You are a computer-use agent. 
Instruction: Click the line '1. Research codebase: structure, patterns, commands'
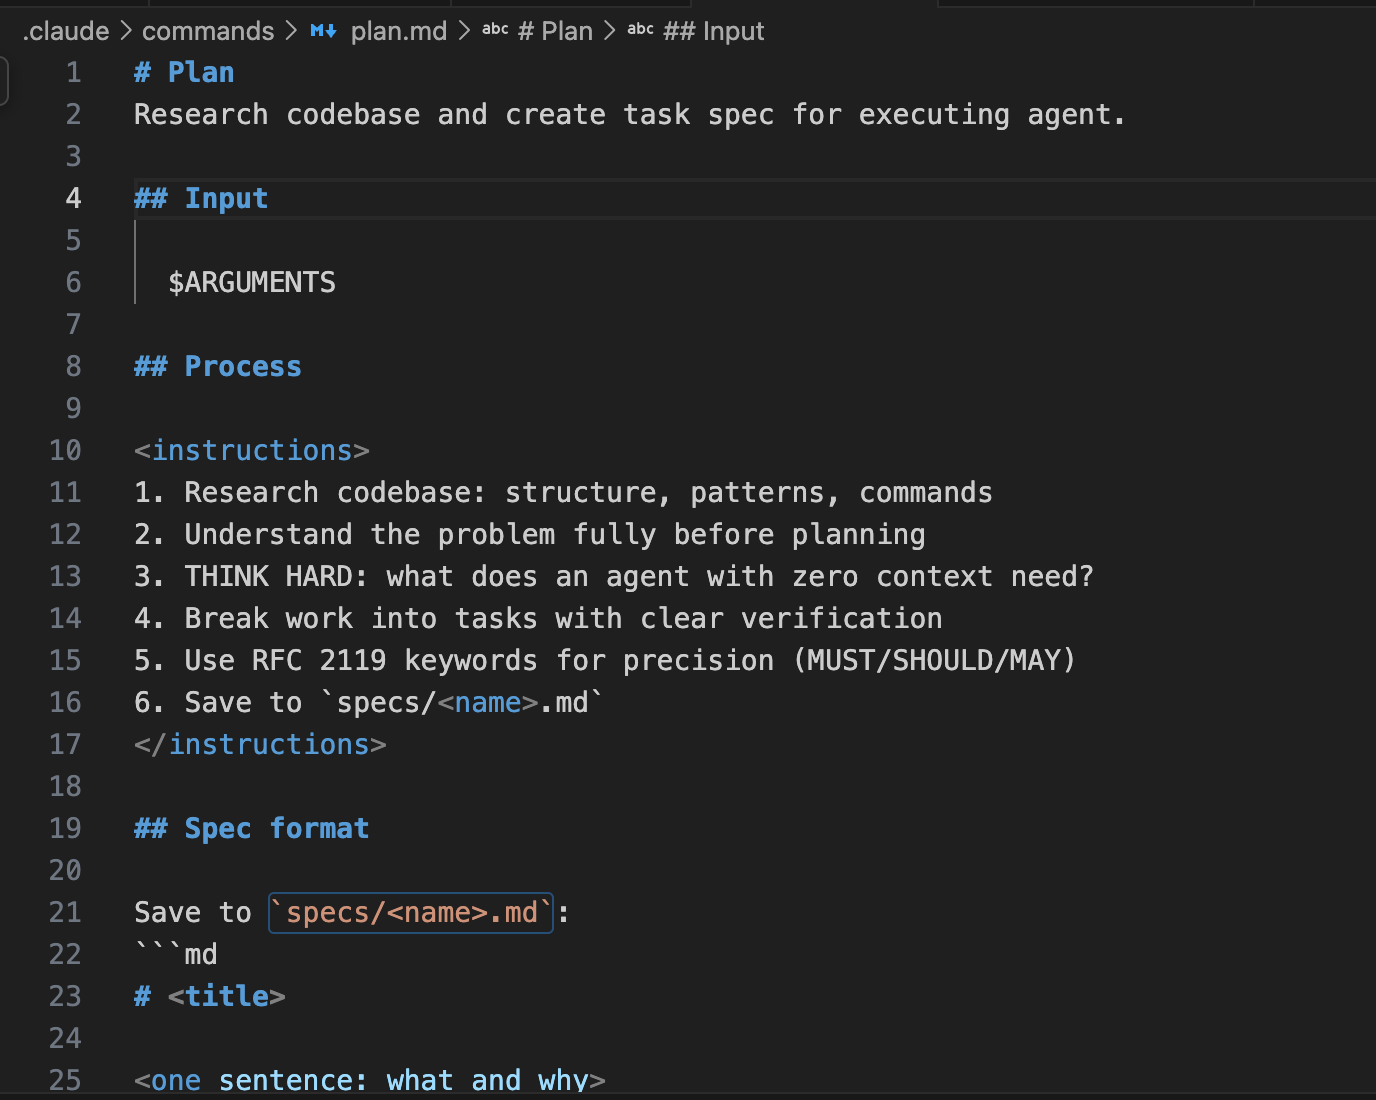tap(563, 492)
